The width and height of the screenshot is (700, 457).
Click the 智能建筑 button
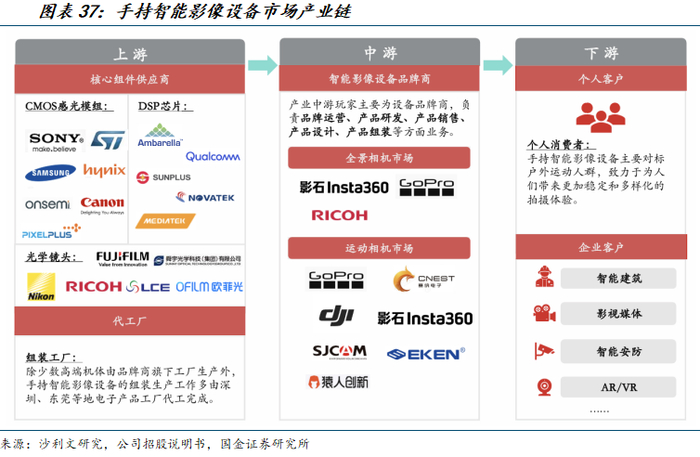[x=619, y=278]
